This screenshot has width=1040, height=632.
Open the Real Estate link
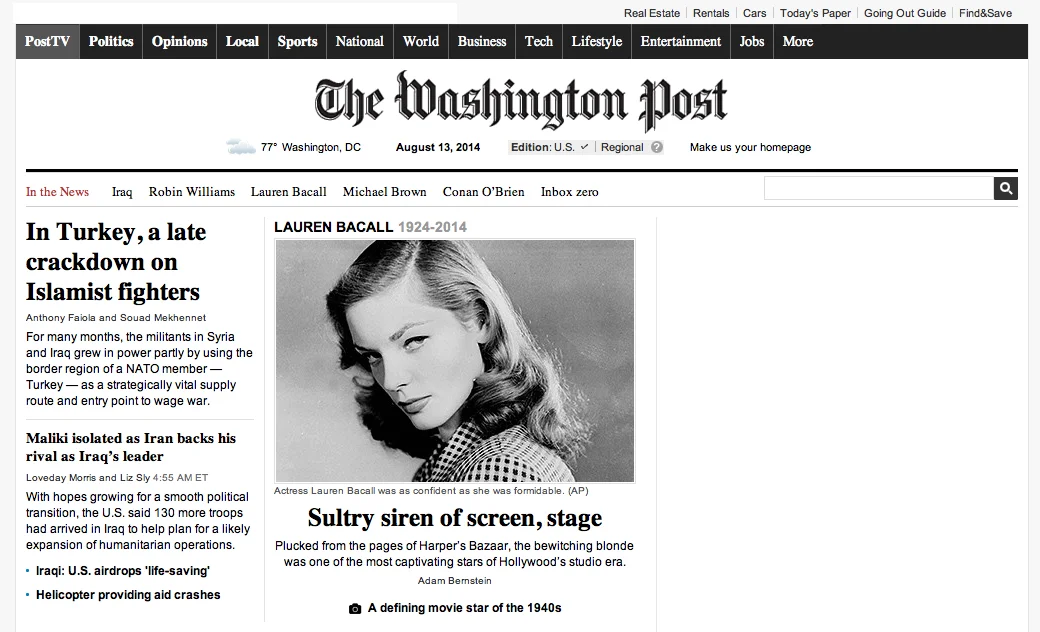(652, 13)
